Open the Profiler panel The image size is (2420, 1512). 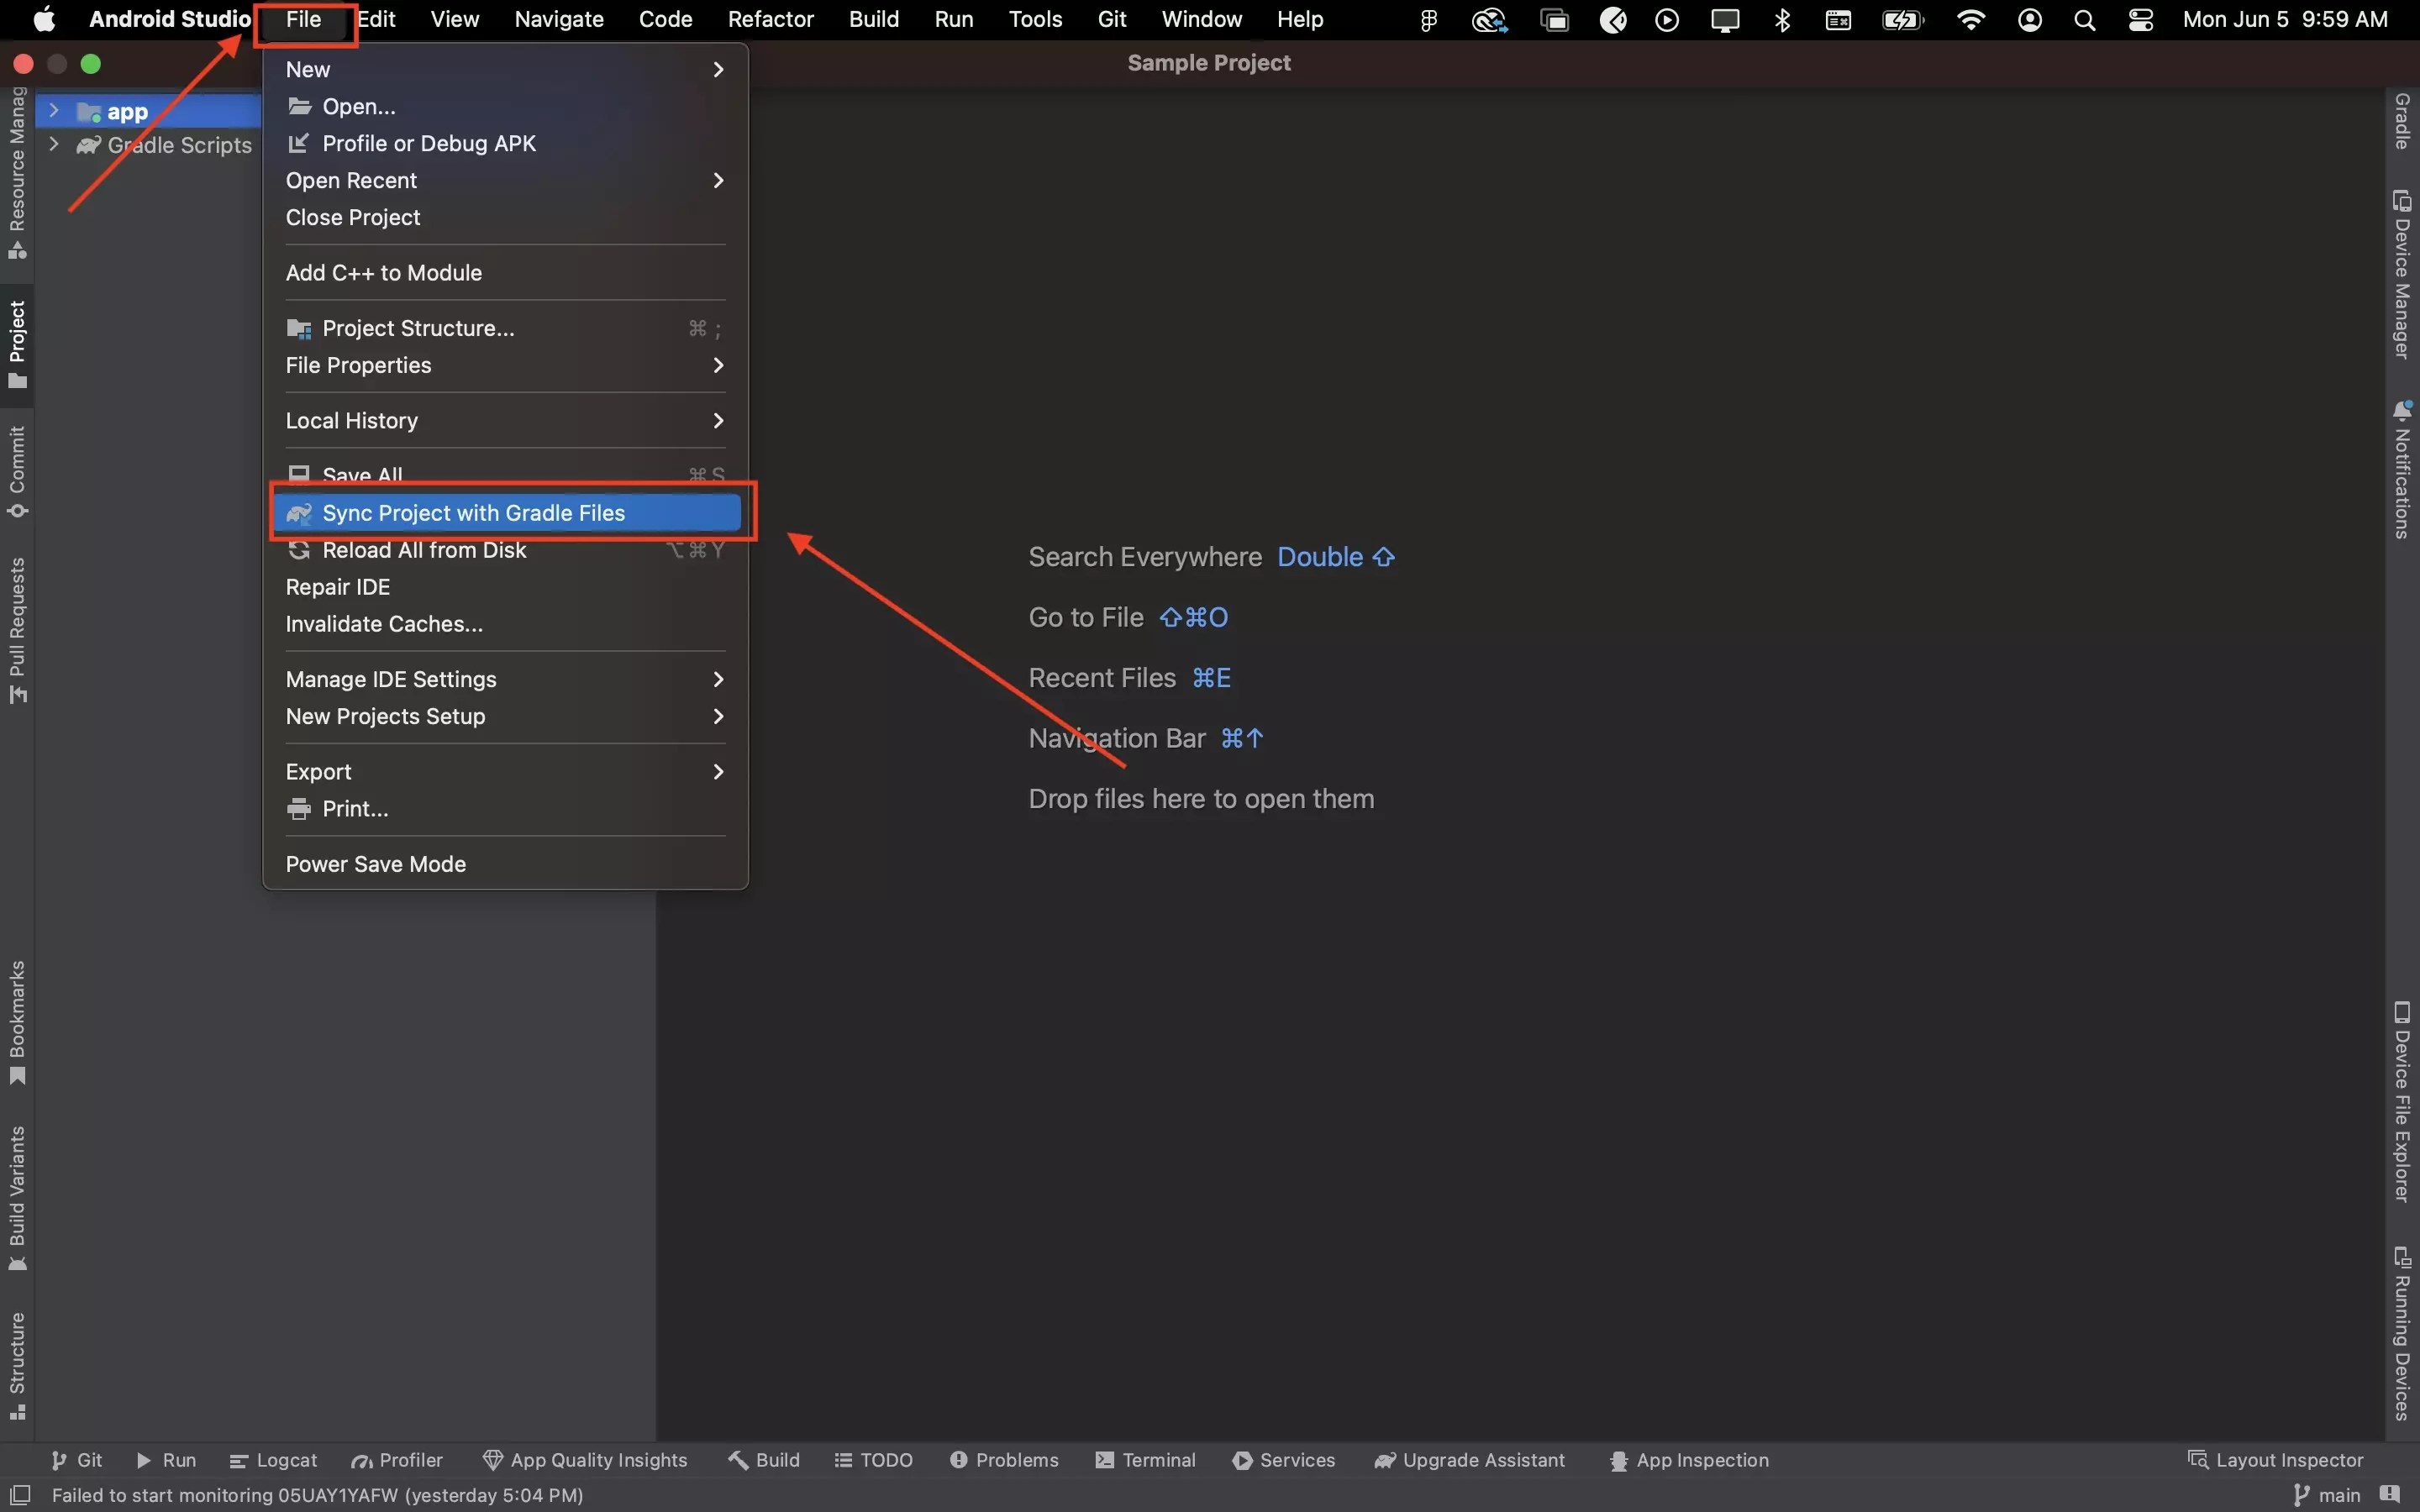pyautogui.click(x=397, y=1459)
